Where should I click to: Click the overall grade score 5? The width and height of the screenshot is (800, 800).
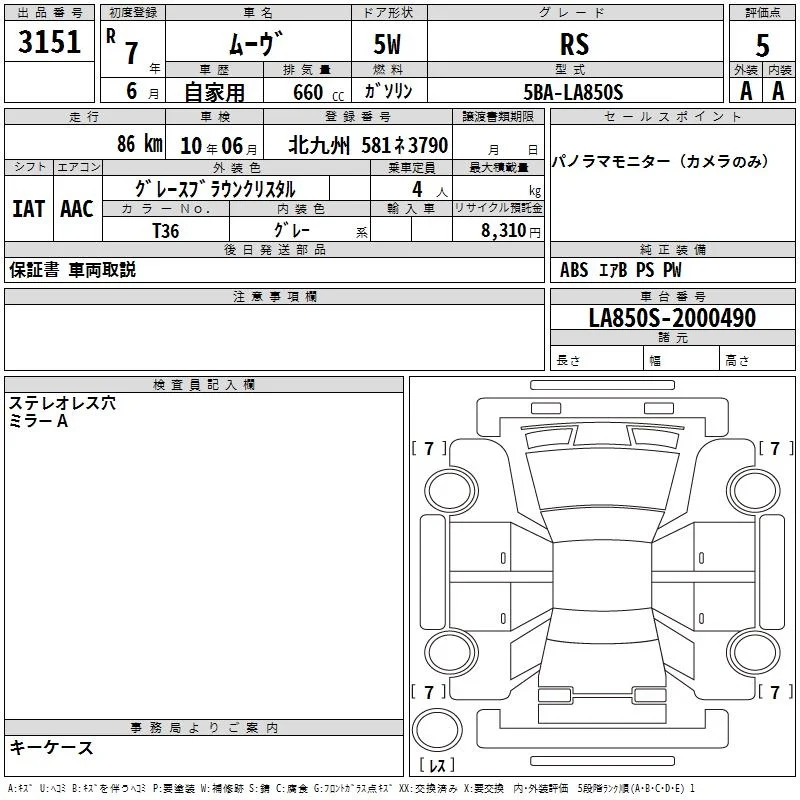[762, 45]
